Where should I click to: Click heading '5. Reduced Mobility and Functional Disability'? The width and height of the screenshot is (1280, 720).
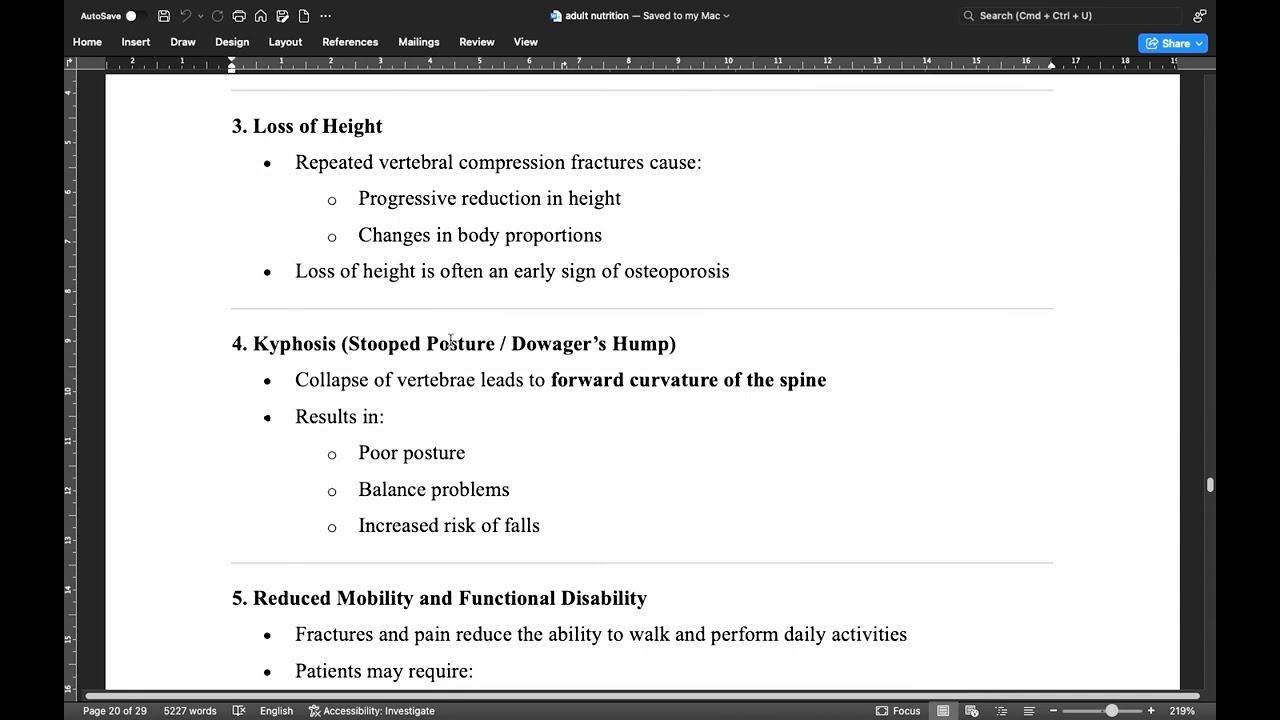[439, 598]
